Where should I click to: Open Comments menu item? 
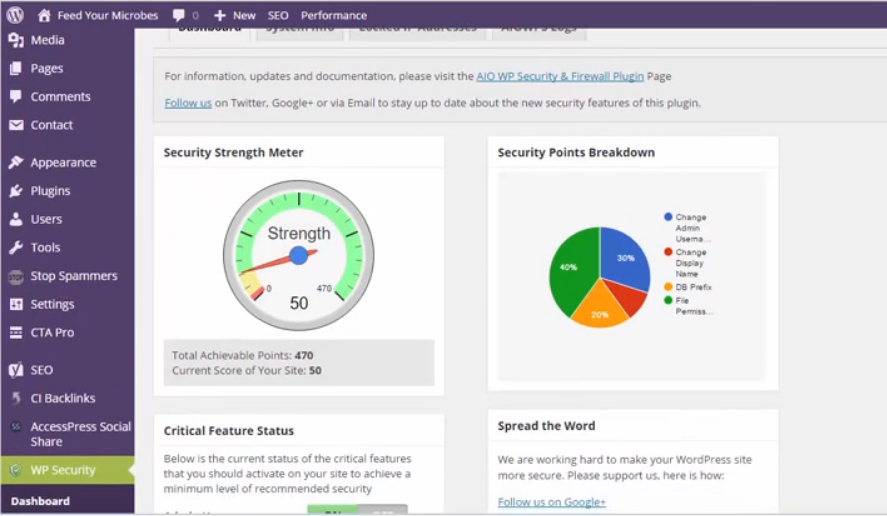tap(61, 97)
